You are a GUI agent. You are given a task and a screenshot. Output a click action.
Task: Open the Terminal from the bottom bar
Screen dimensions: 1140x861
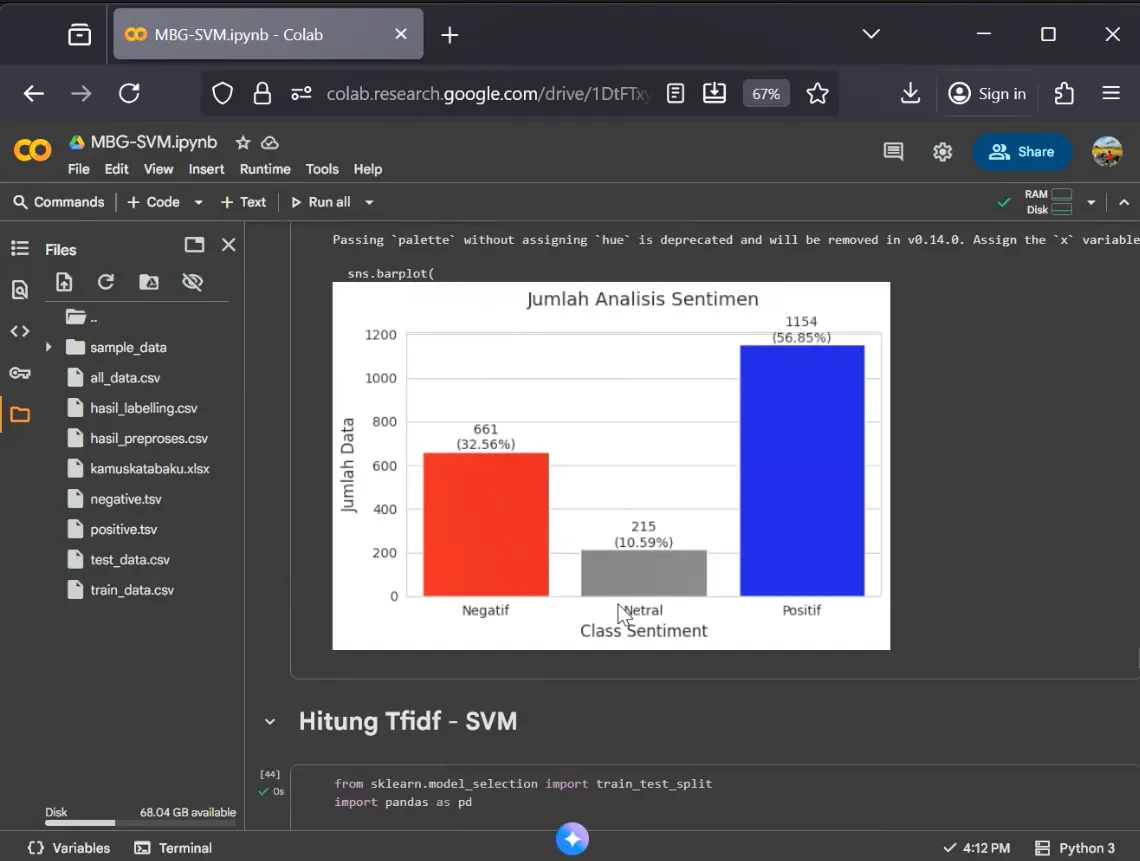click(x=173, y=847)
